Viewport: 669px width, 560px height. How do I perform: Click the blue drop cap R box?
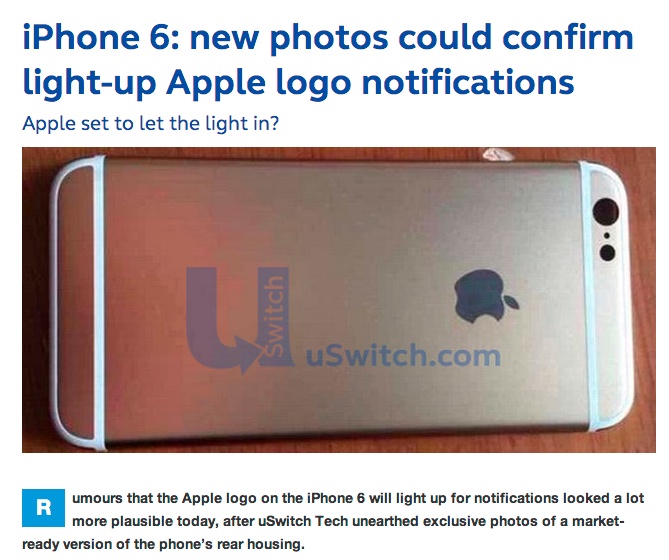(44, 508)
